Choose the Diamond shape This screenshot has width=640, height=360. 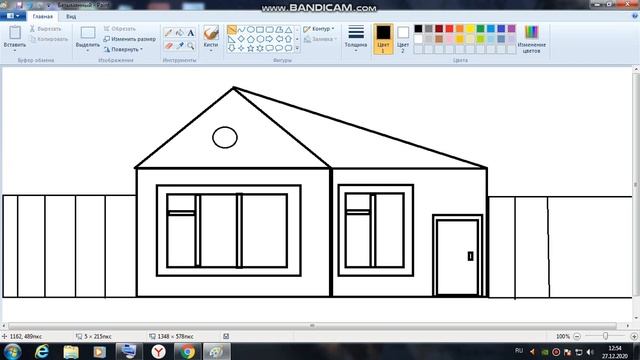241,39
